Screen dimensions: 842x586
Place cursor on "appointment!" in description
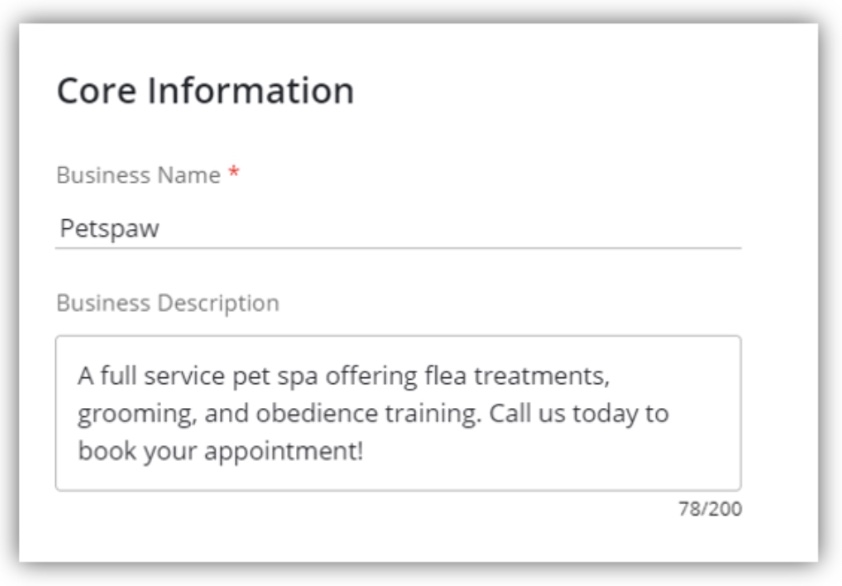(x=301, y=450)
